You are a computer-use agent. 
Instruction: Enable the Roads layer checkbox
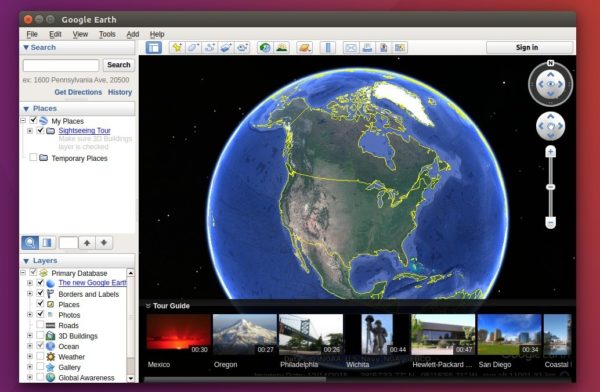click(40, 325)
